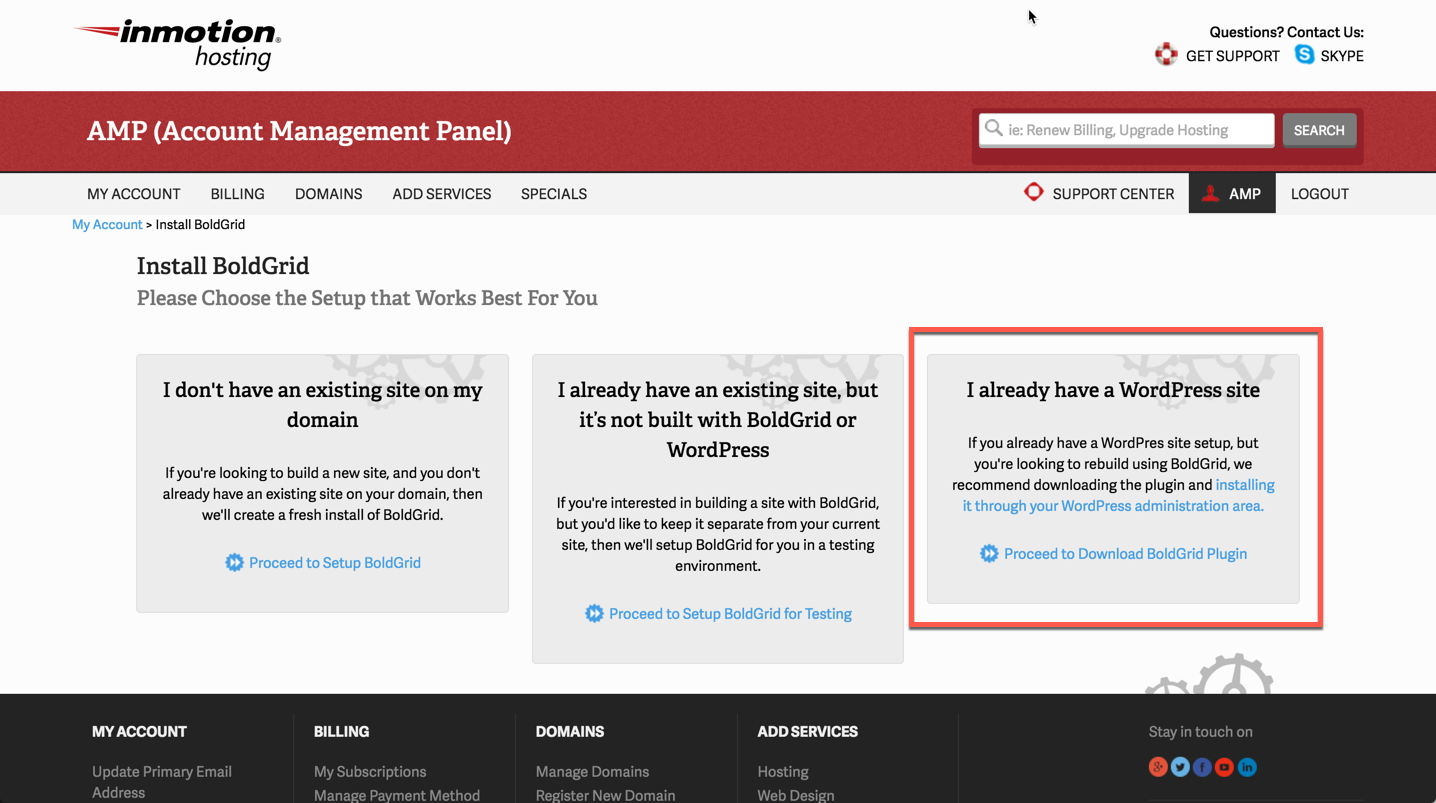Click gear icon beside Proceed to Setup BoldGrid
Image resolution: width=1436 pixels, height=803 pixels.
point(234,563)
